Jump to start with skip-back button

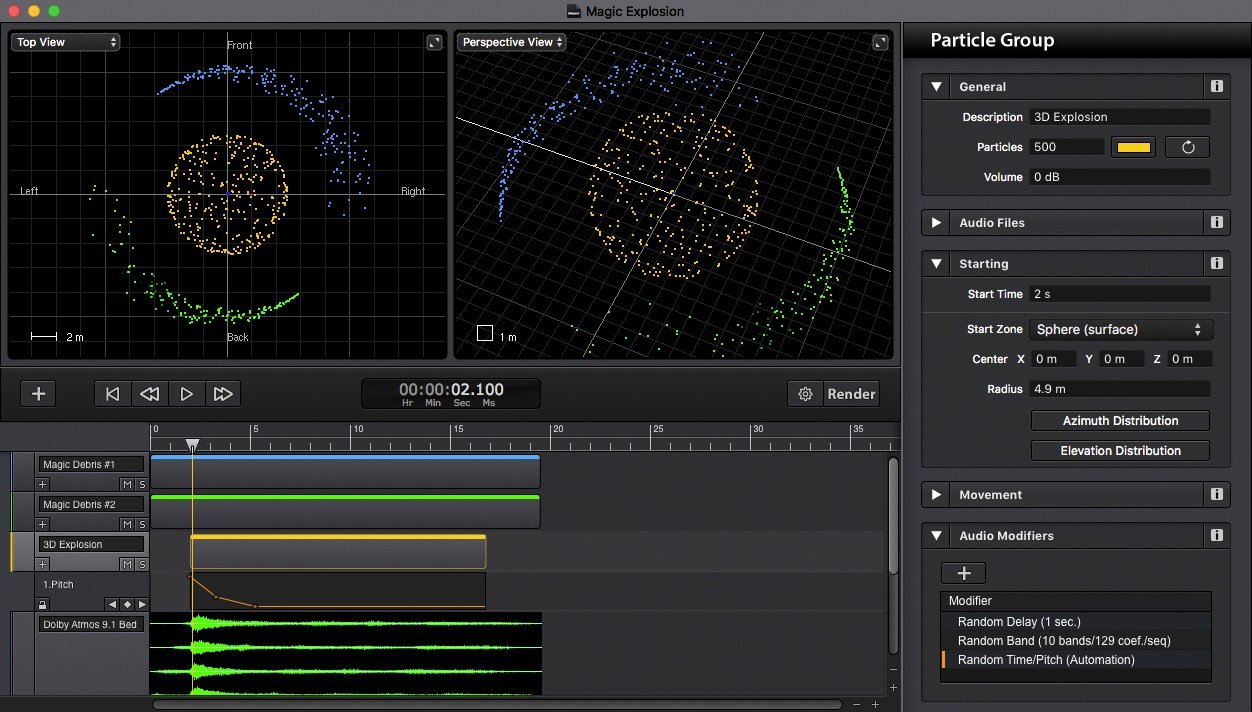[113, 394]
